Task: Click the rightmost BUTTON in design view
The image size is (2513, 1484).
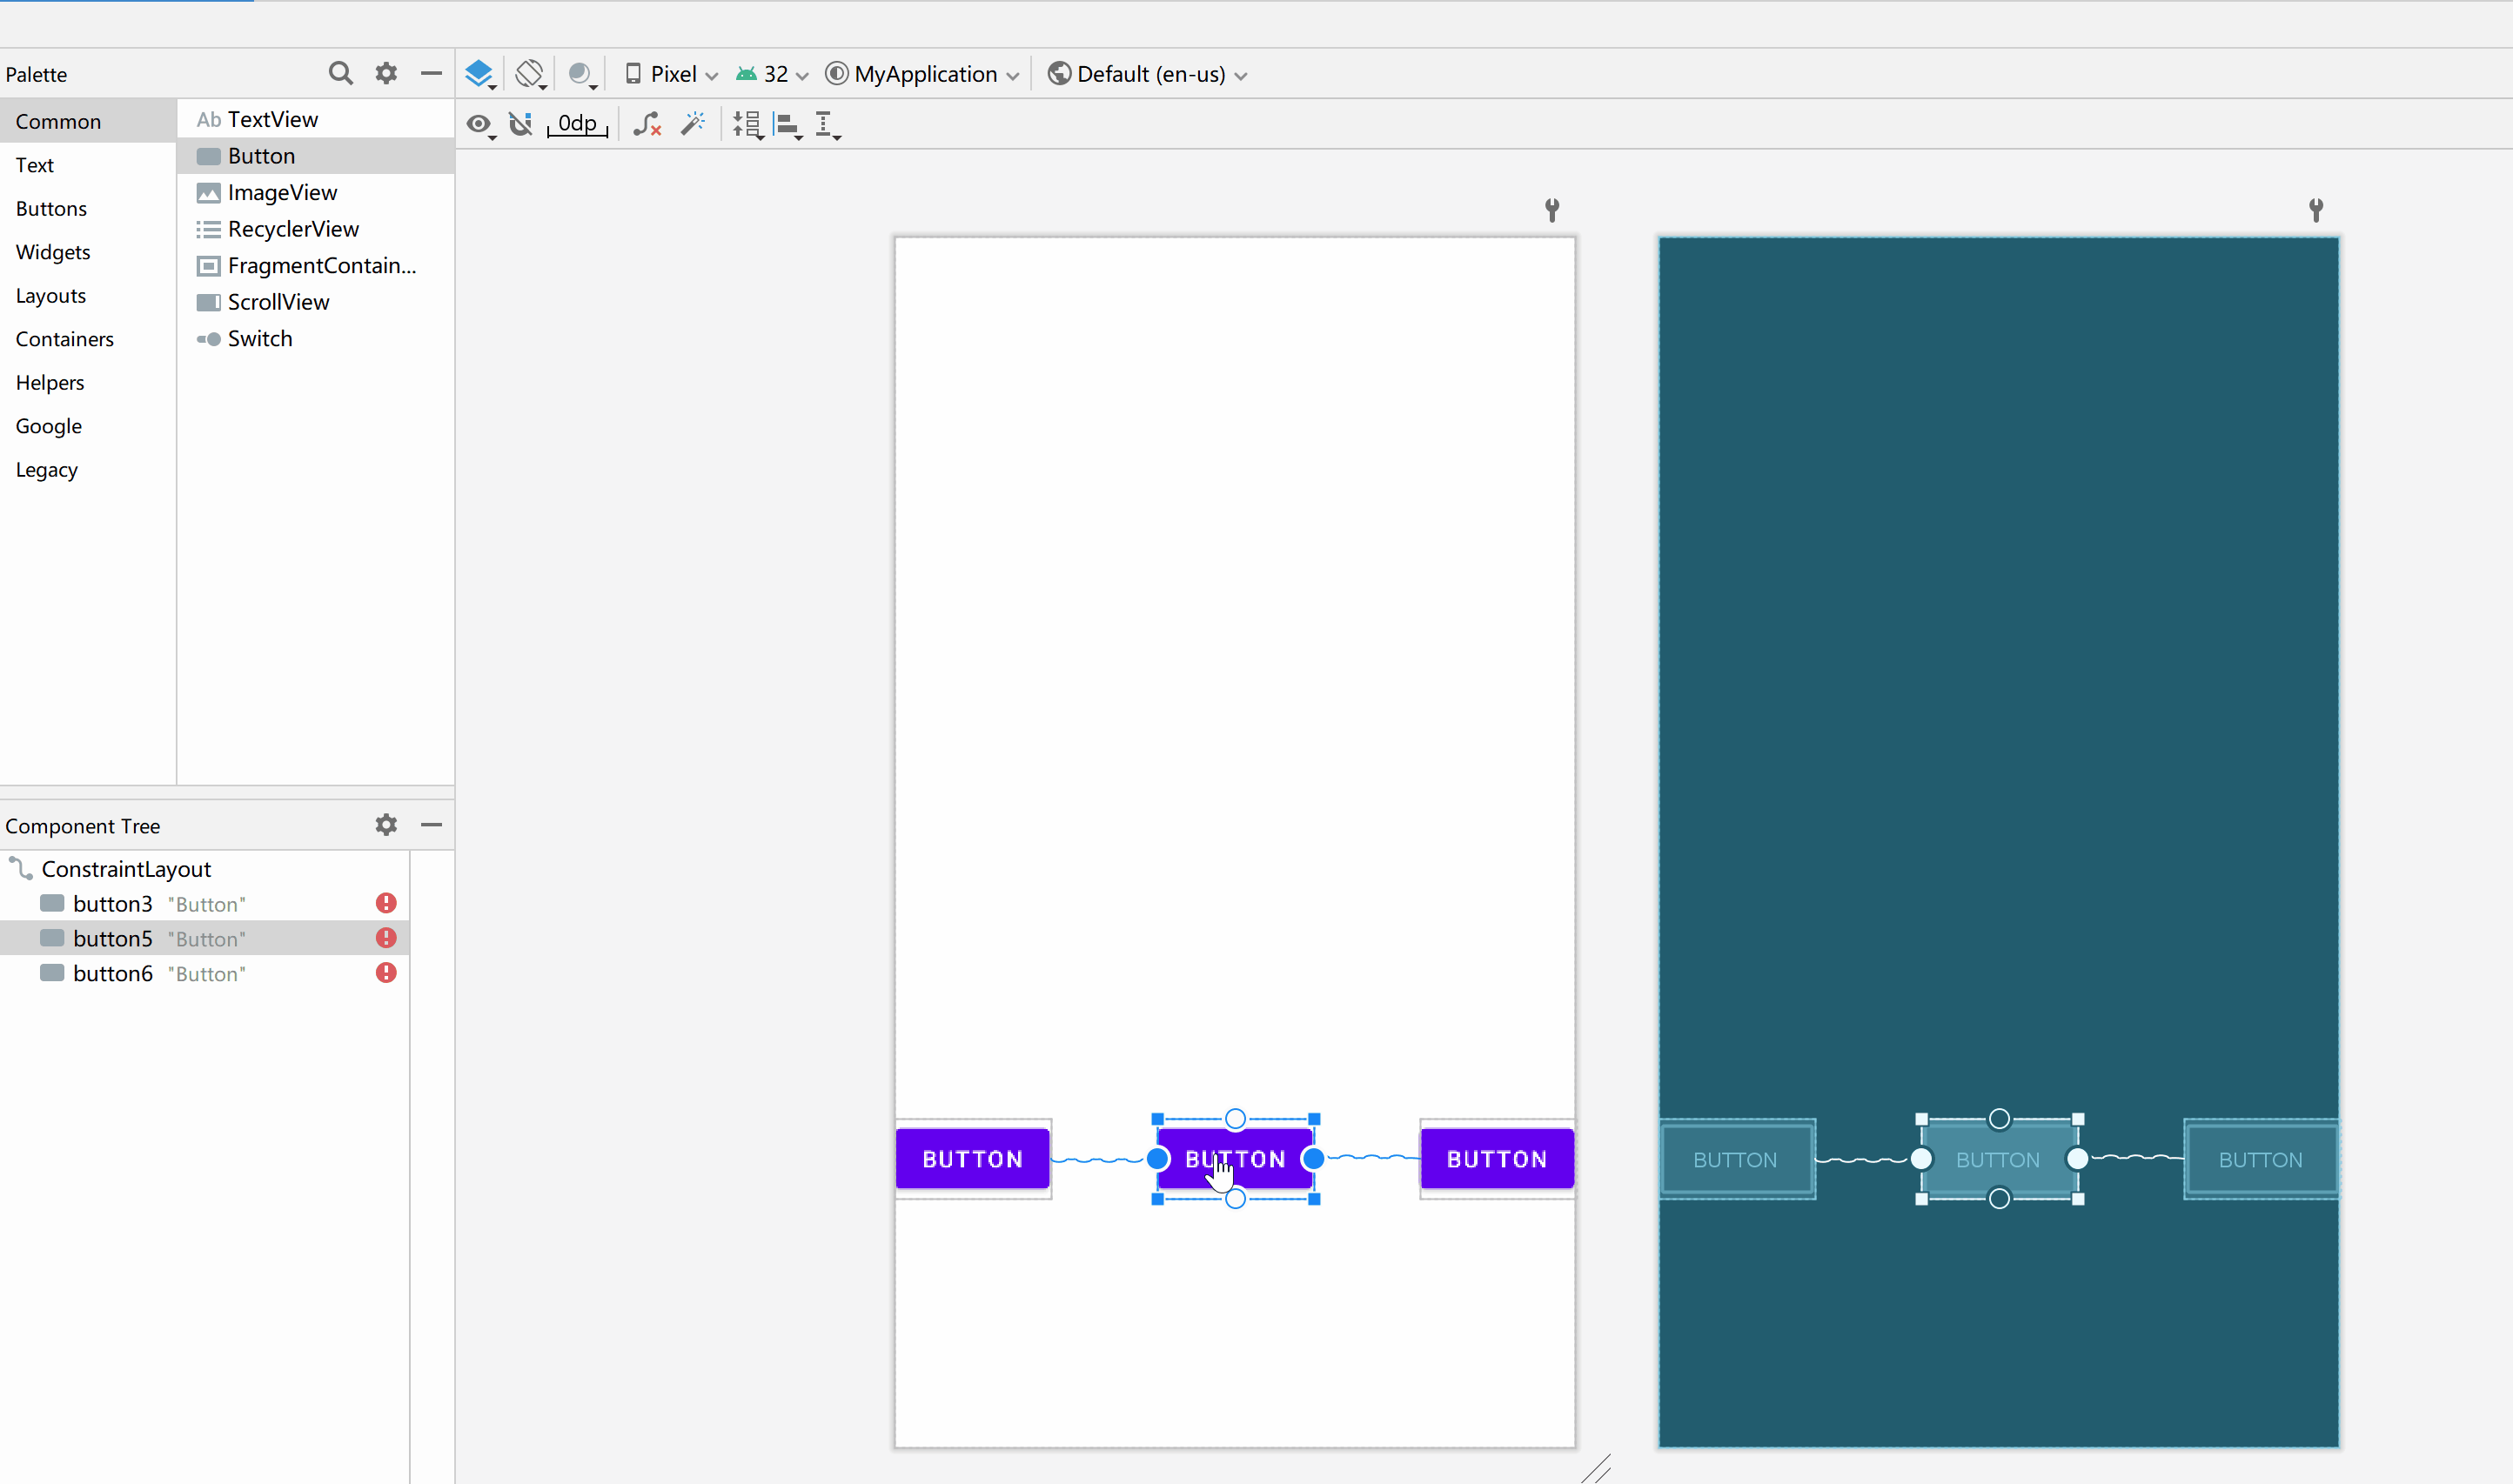Action: (1496, 1159)
